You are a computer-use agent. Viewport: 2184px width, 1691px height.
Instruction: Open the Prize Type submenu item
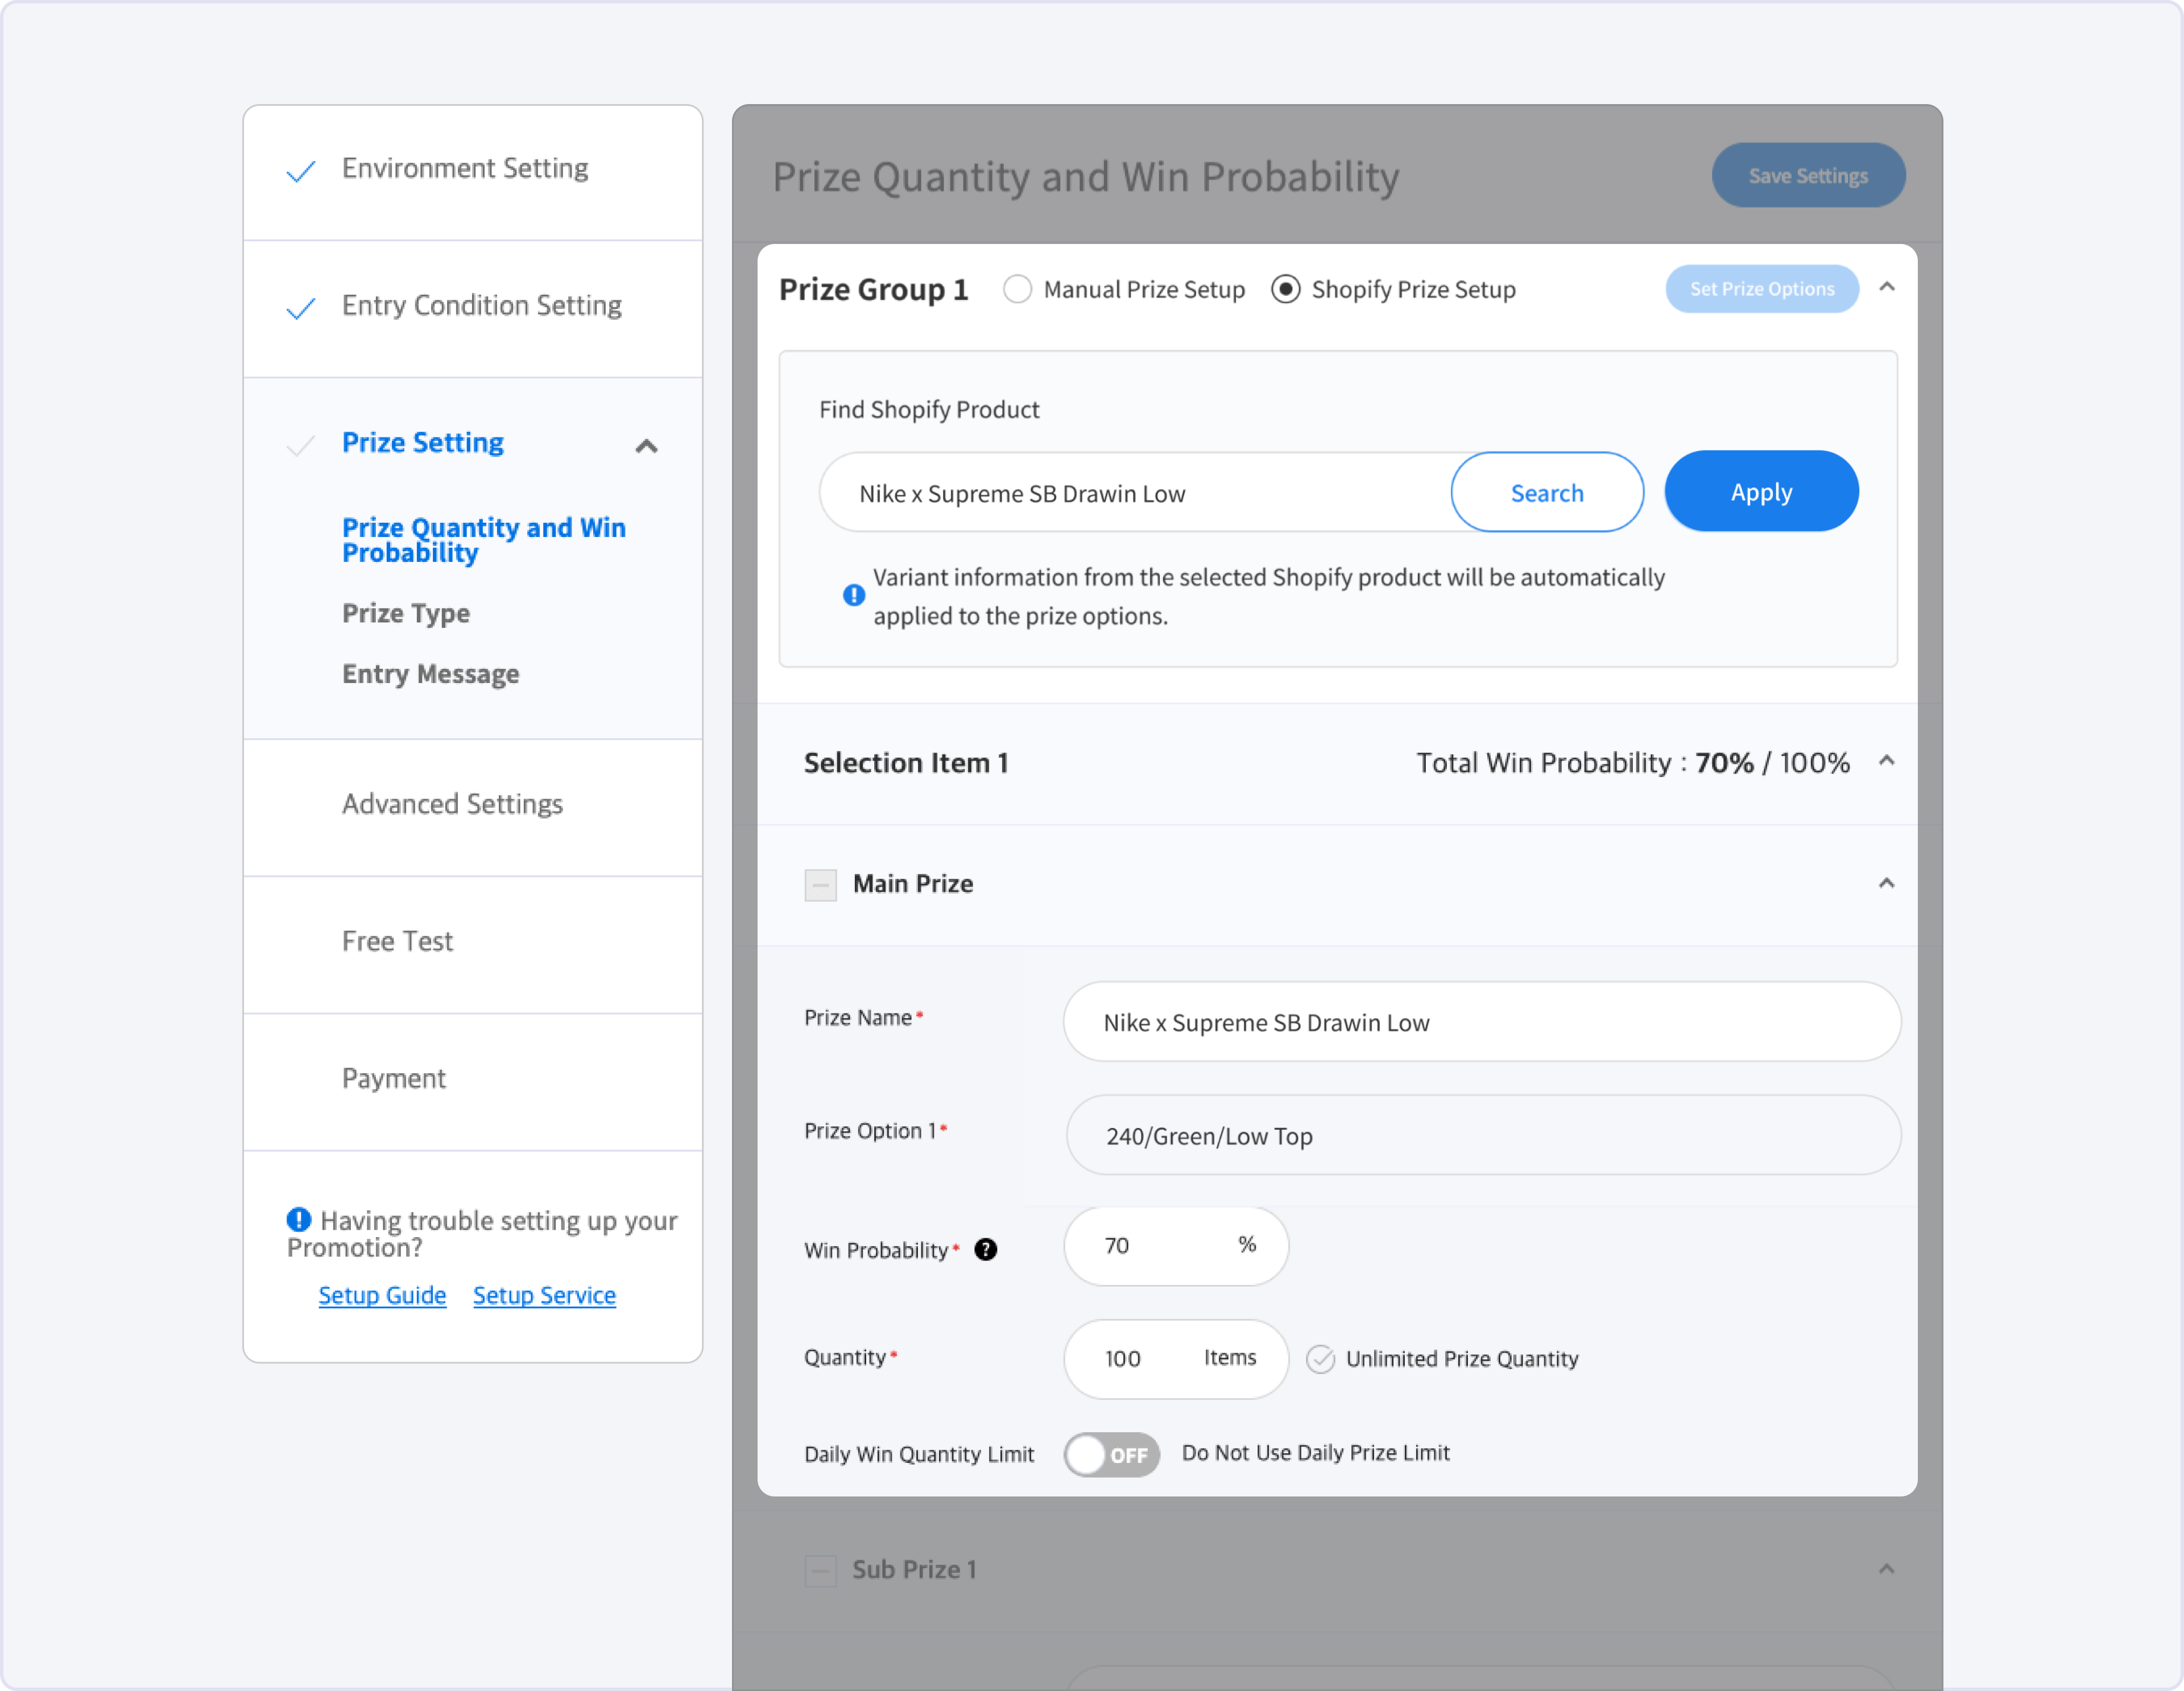tap(406, 613)
